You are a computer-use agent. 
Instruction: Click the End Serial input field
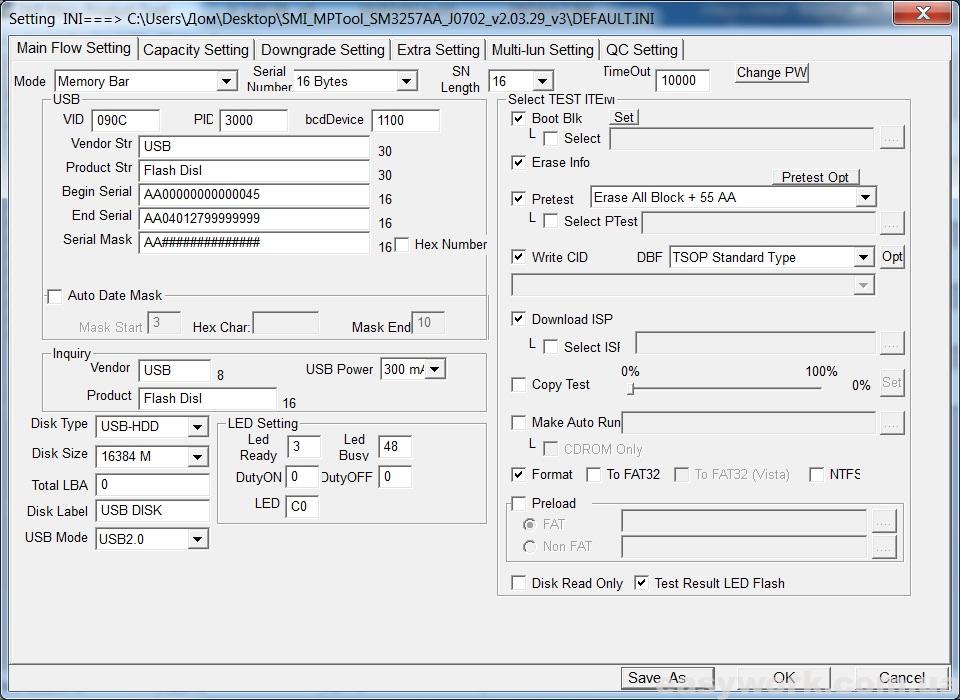(x=254, y=219)
